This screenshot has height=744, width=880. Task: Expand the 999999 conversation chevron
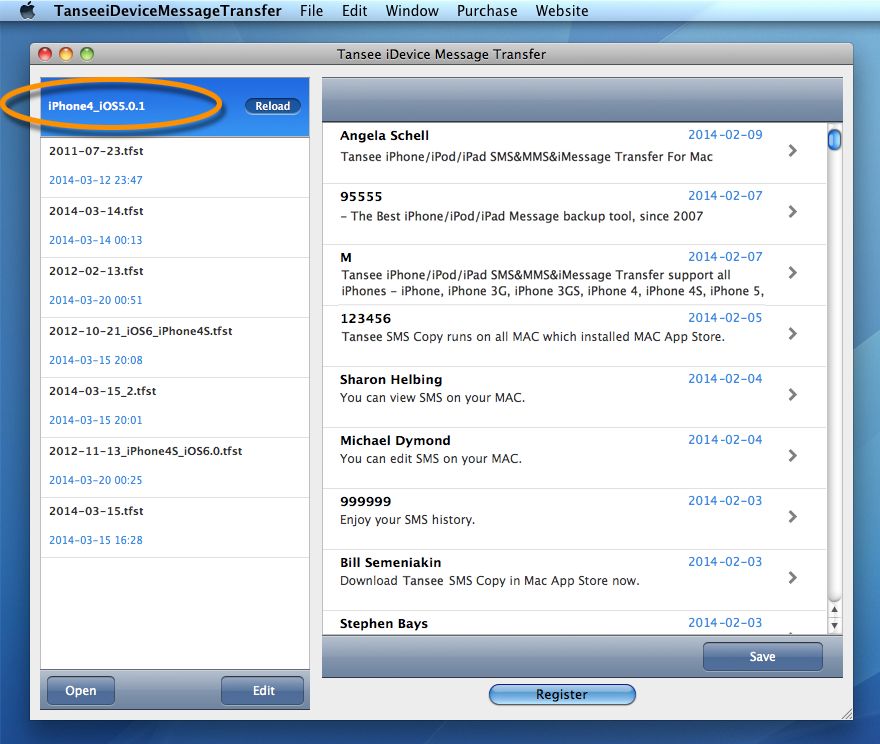click(792, 517)
